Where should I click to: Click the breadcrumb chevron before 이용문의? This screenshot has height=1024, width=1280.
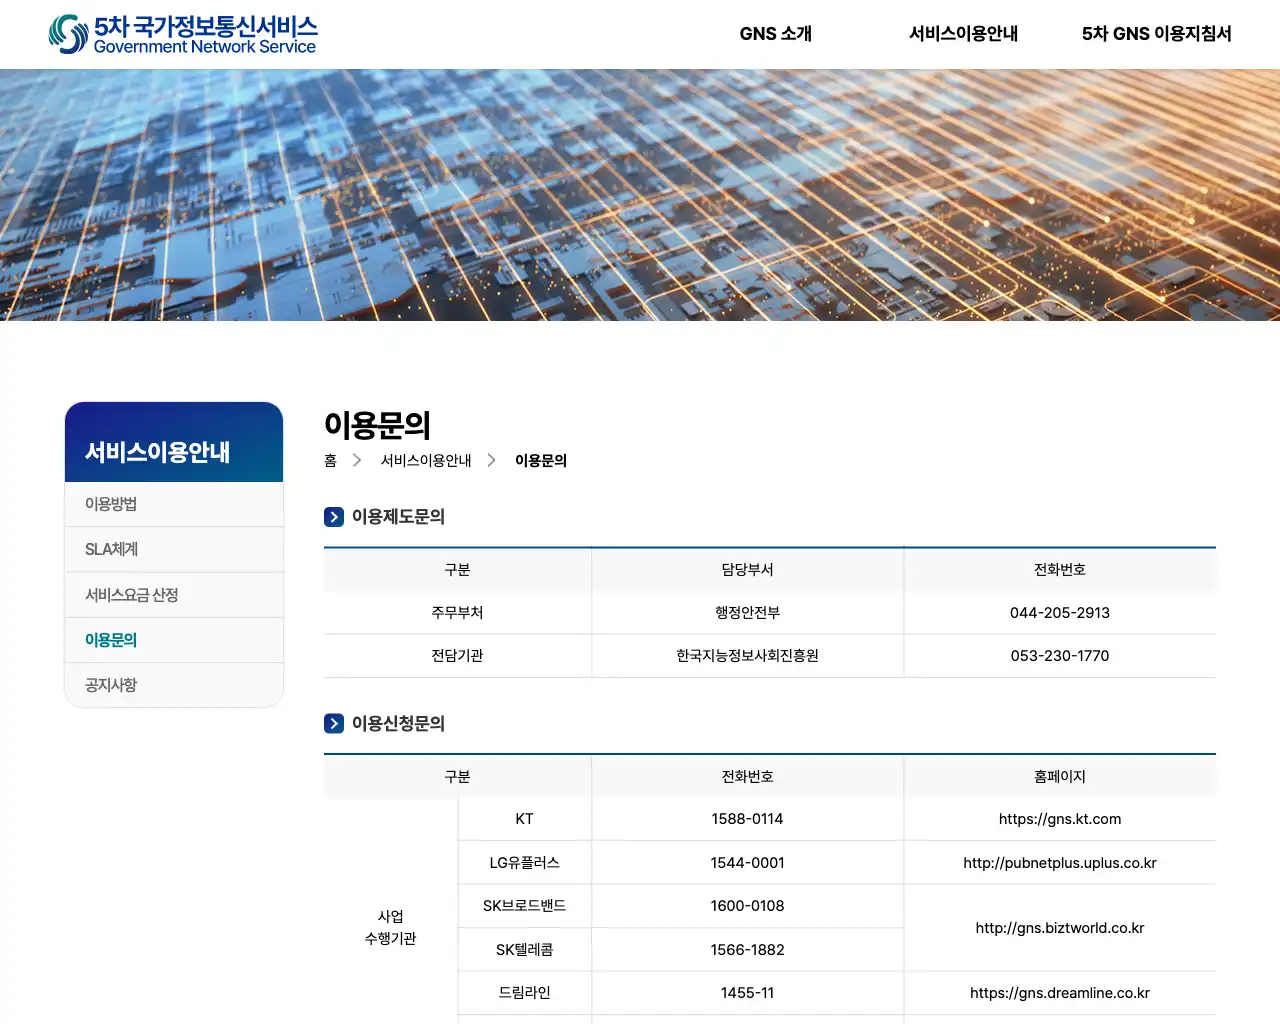click(x=491, y=460)
